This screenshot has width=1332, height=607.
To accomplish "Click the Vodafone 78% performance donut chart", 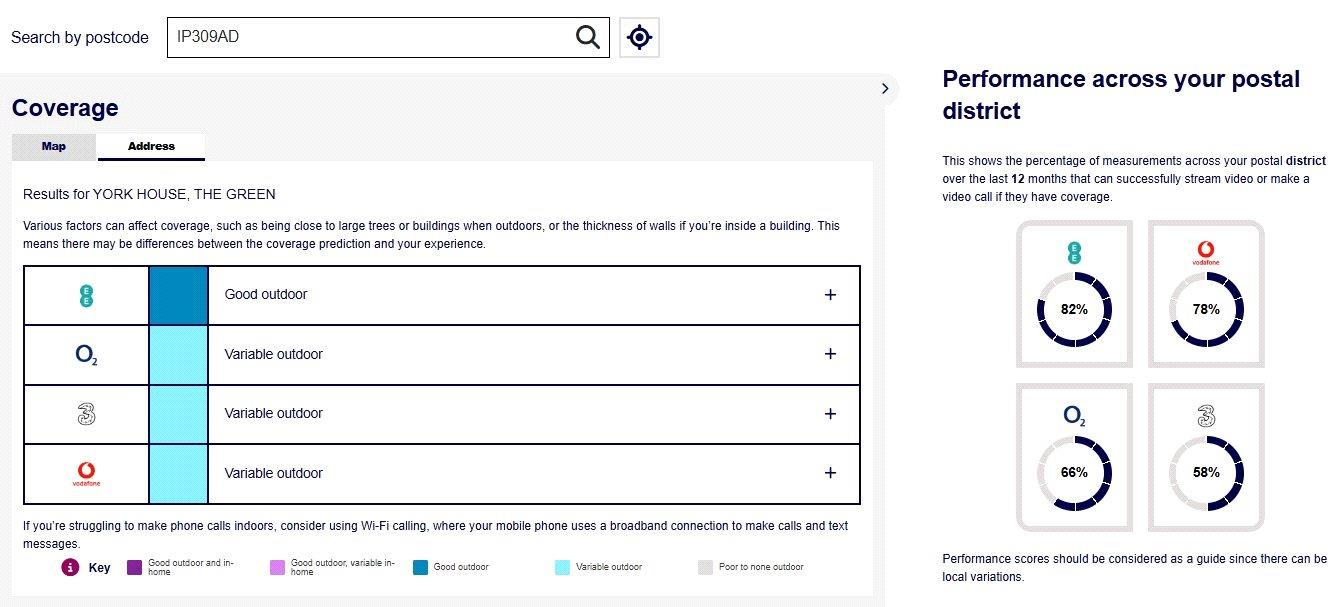I will [1206, 310].
